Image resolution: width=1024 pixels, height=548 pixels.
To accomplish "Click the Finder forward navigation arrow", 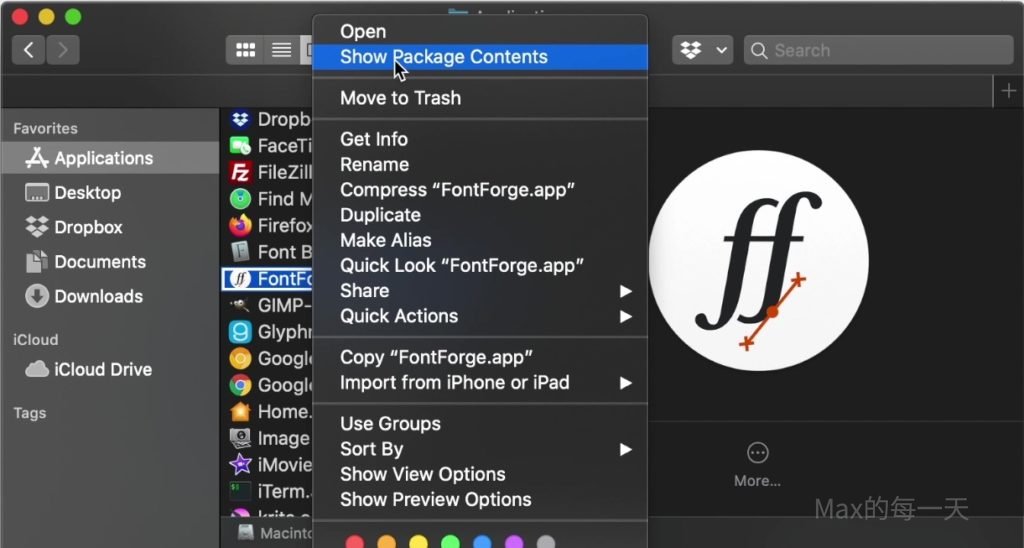I will 63,50.
